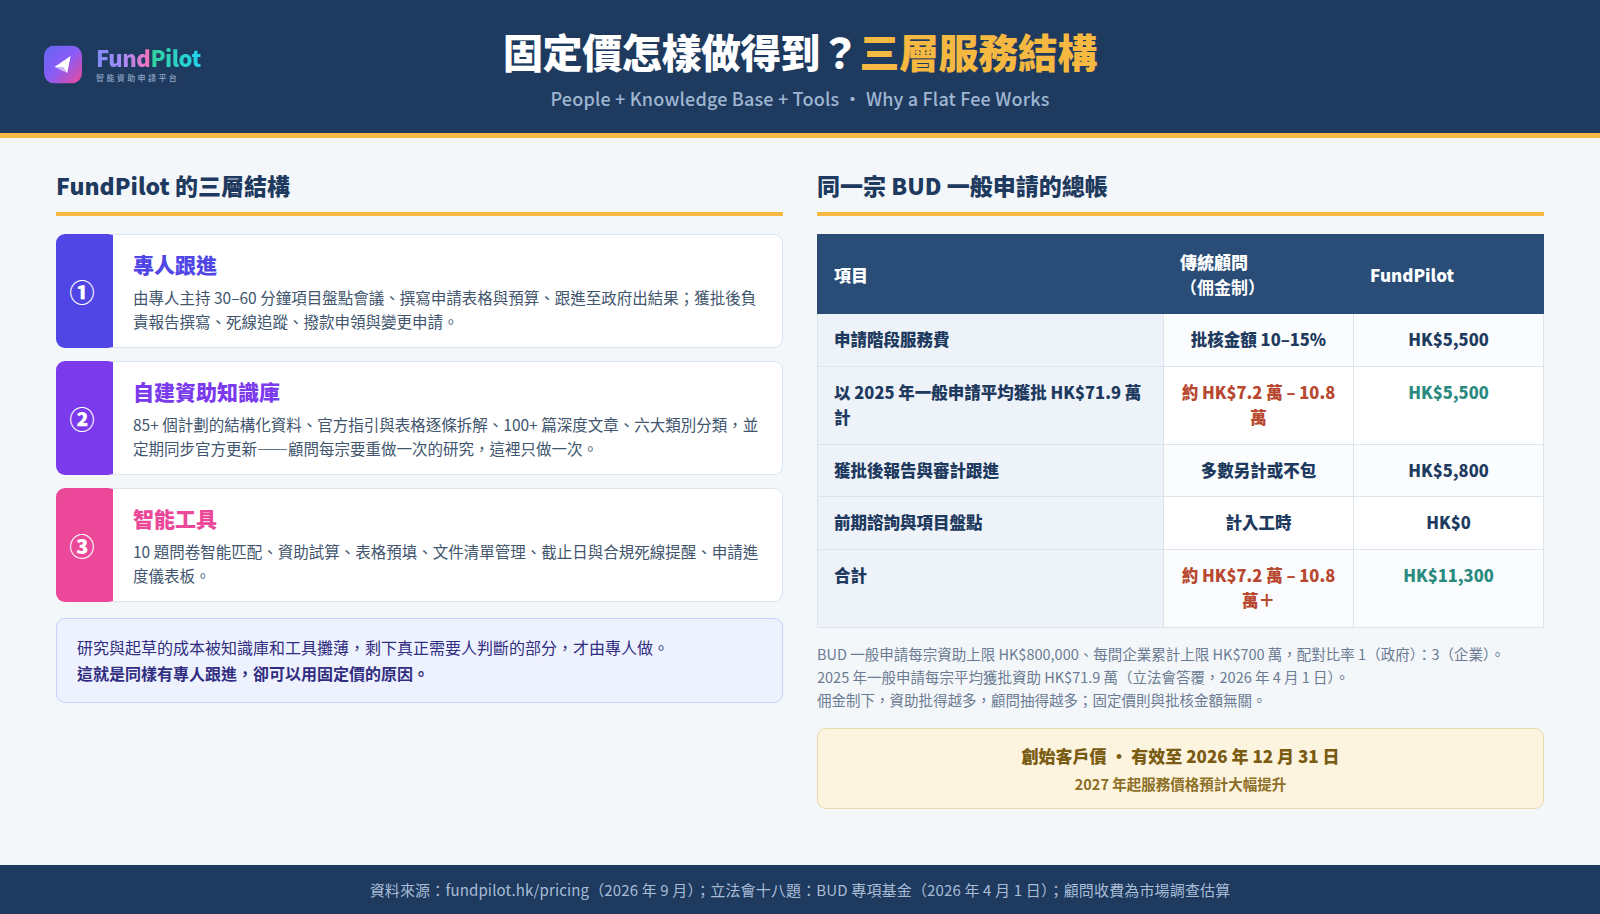Screen dimensions: 1600x914
Task: Click the row label 前期諮詢與項目盤點
Action: tap(908, 523)
